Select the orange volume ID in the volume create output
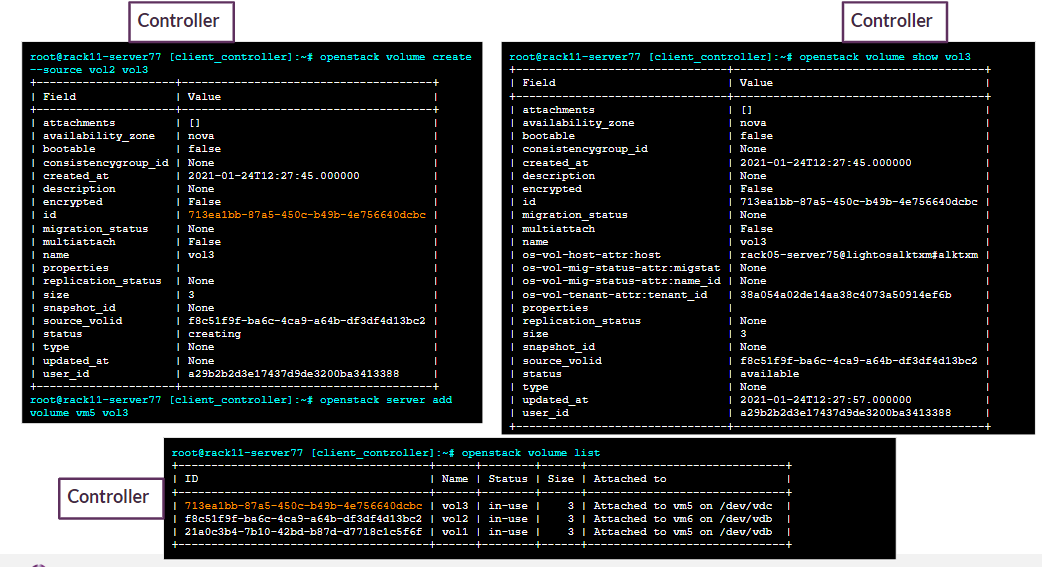The image size is (1042, 567). click(307, 215)
